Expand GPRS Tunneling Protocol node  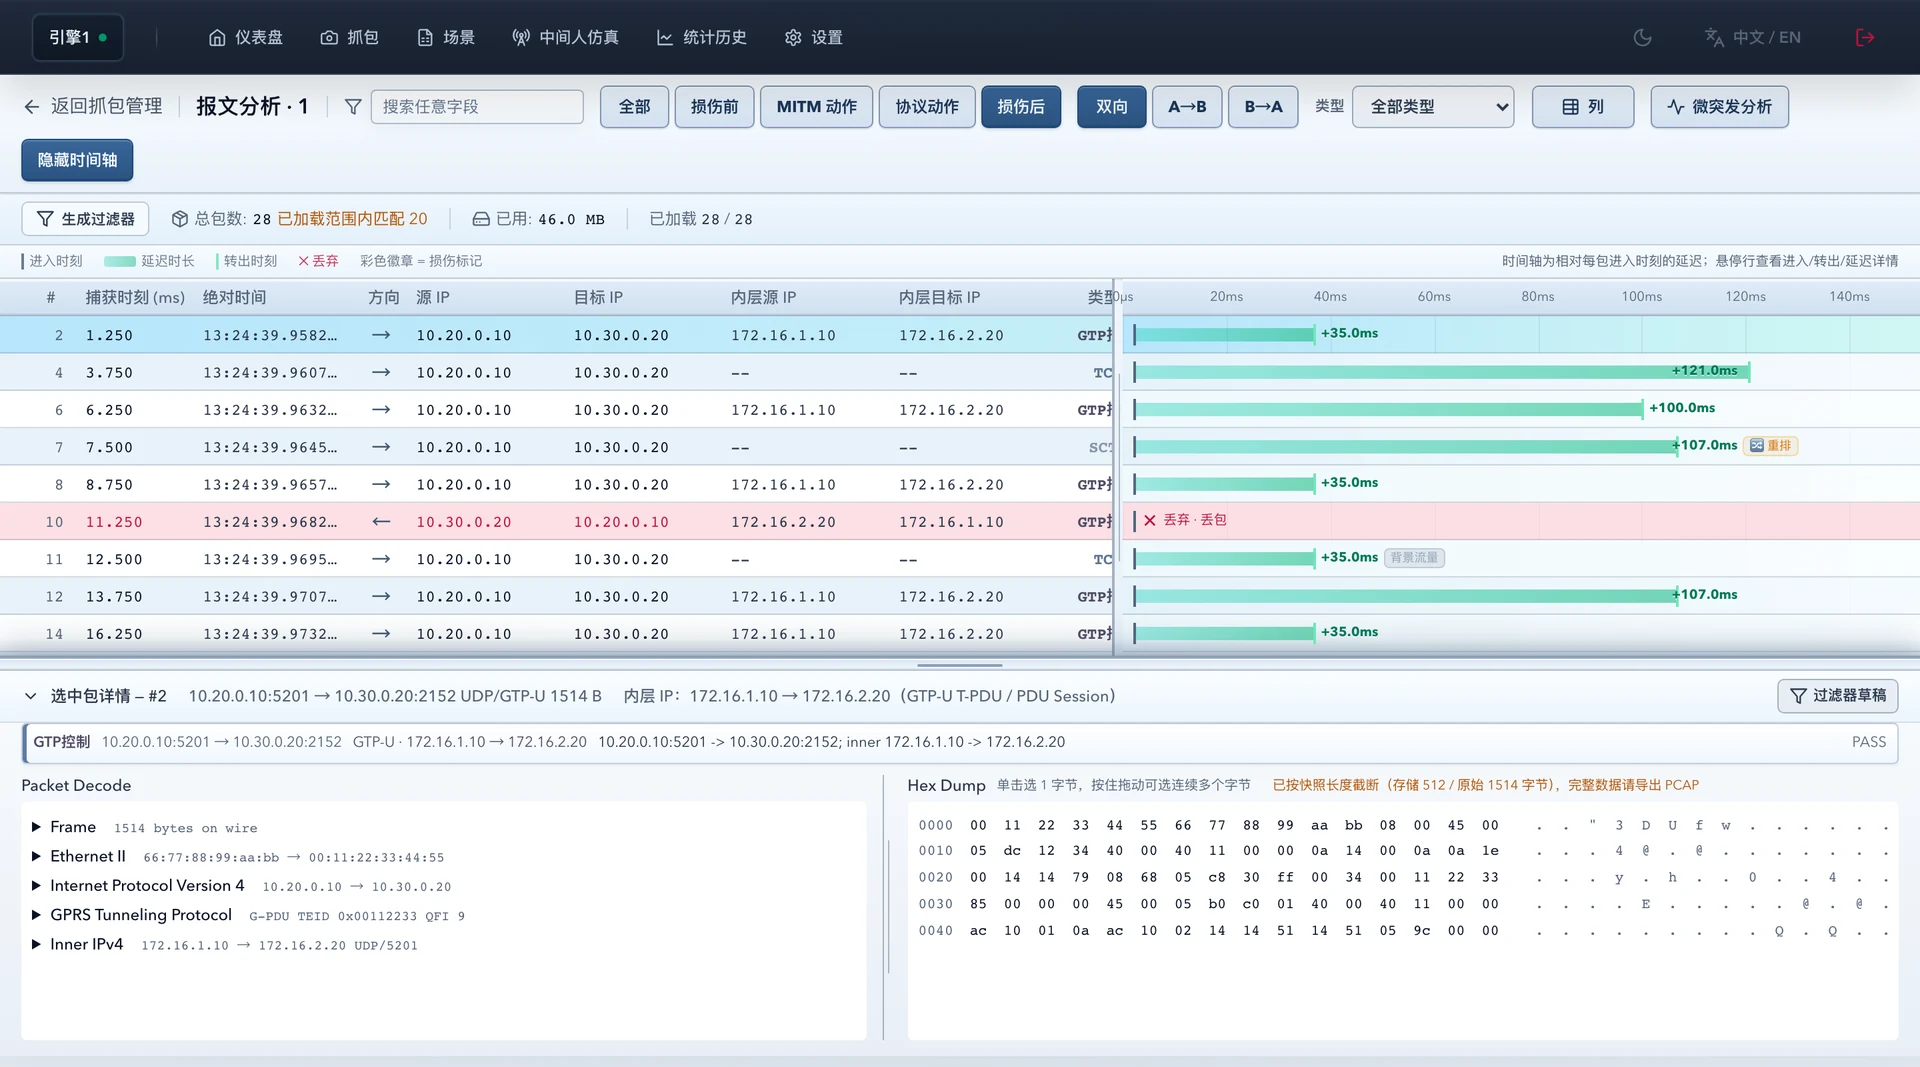pos(36,915)
